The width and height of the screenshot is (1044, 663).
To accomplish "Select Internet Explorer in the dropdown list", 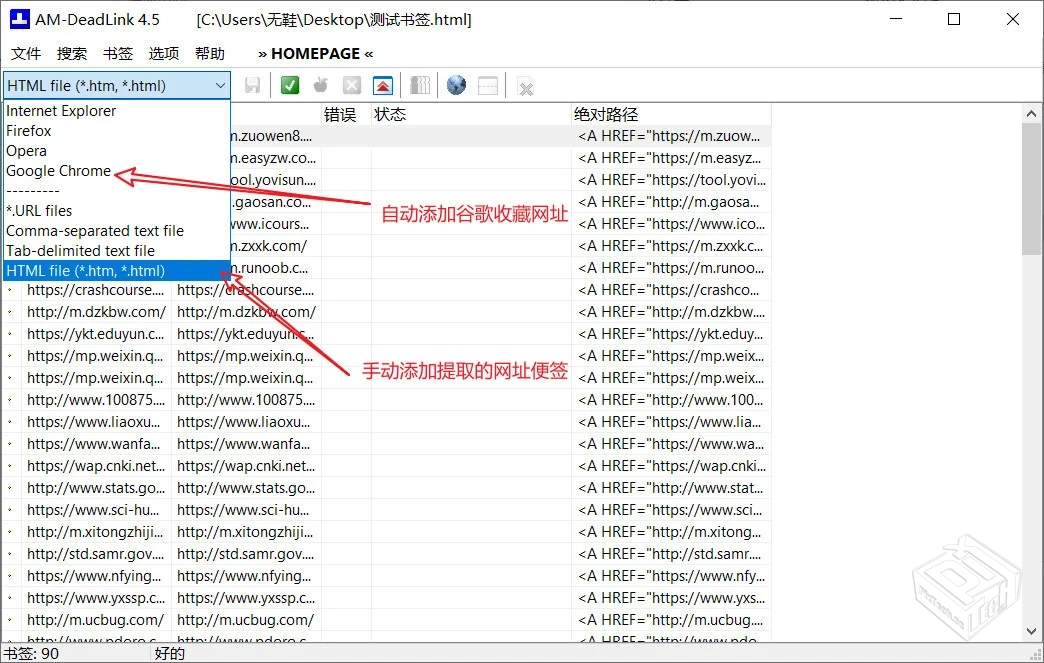I will pos(62,110).
